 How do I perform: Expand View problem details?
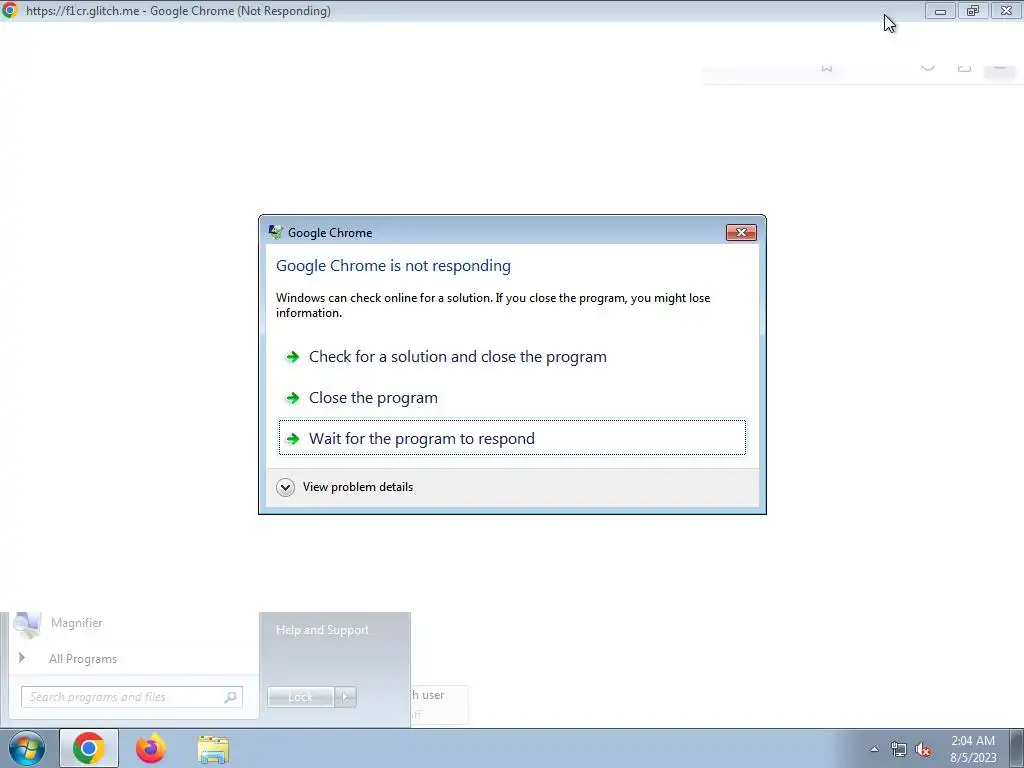[x=345, y=487]
